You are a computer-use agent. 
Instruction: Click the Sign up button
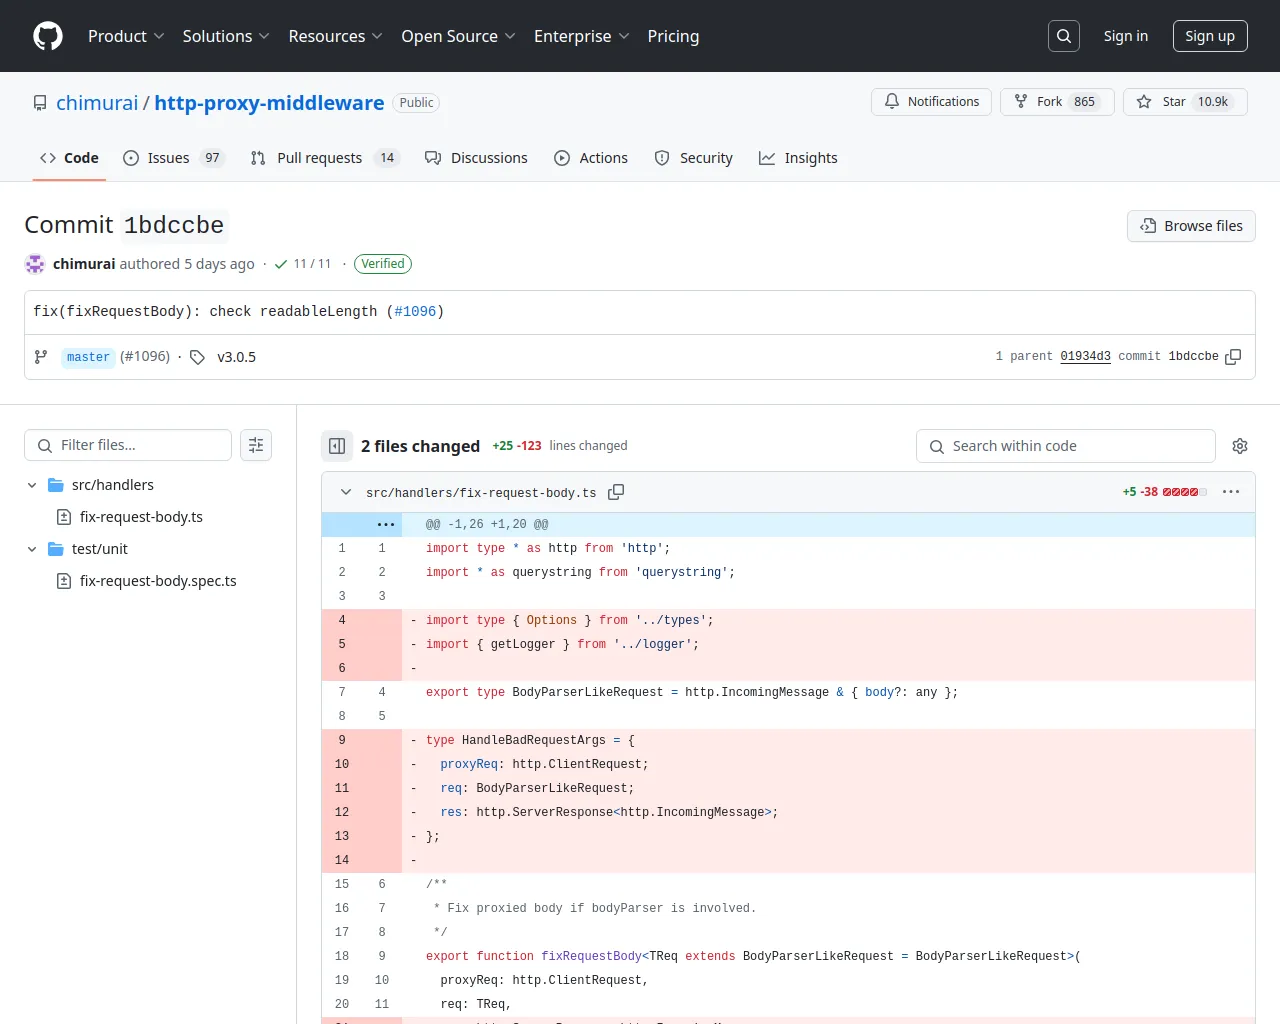[1210, 36]
